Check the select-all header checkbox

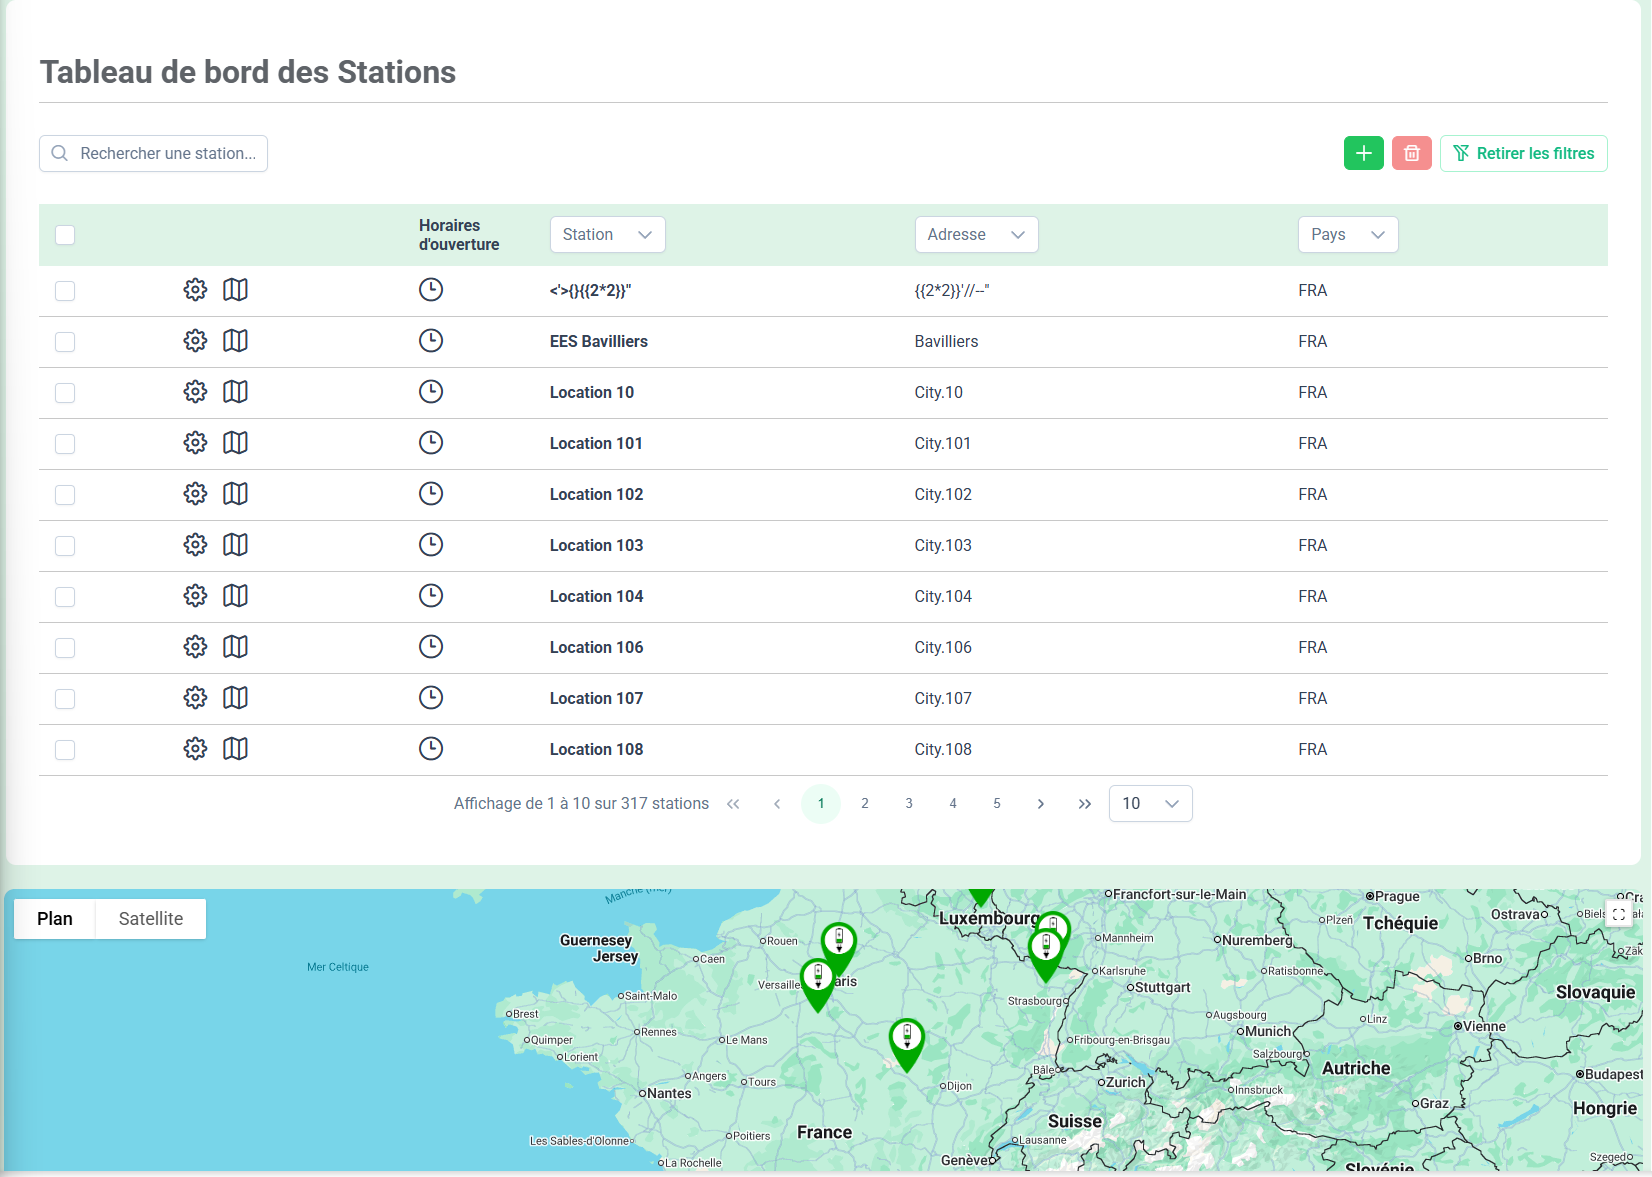65,235
